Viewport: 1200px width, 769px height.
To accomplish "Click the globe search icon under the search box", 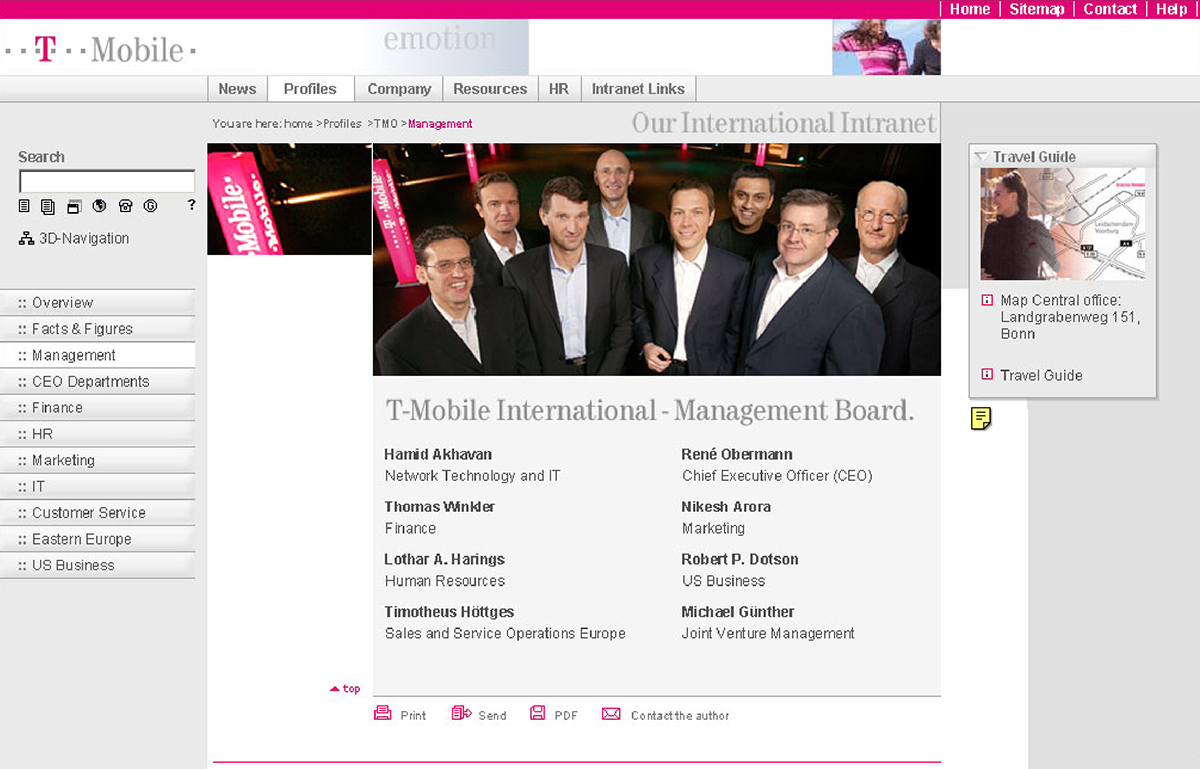I will click(100, 206).
